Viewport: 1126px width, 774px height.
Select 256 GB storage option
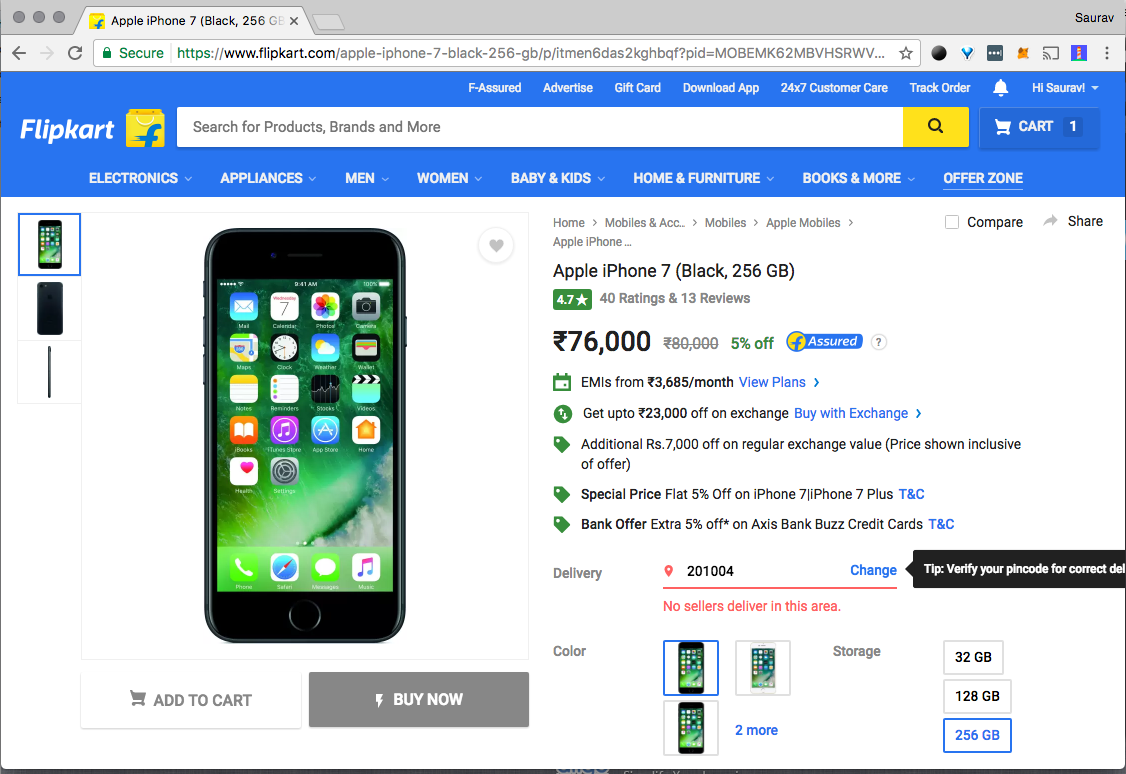977,735
